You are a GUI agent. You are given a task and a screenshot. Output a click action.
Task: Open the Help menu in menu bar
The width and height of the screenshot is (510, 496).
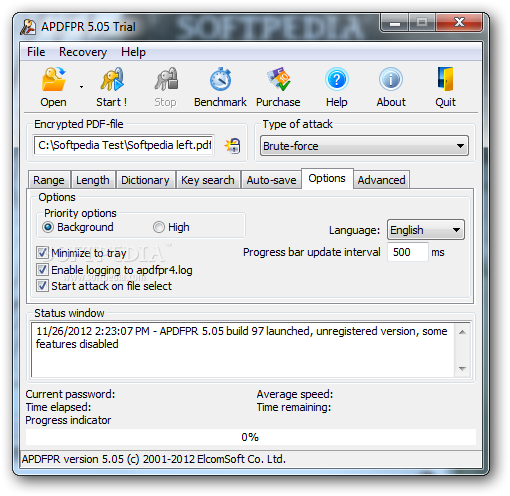click(x=133, y=52)
